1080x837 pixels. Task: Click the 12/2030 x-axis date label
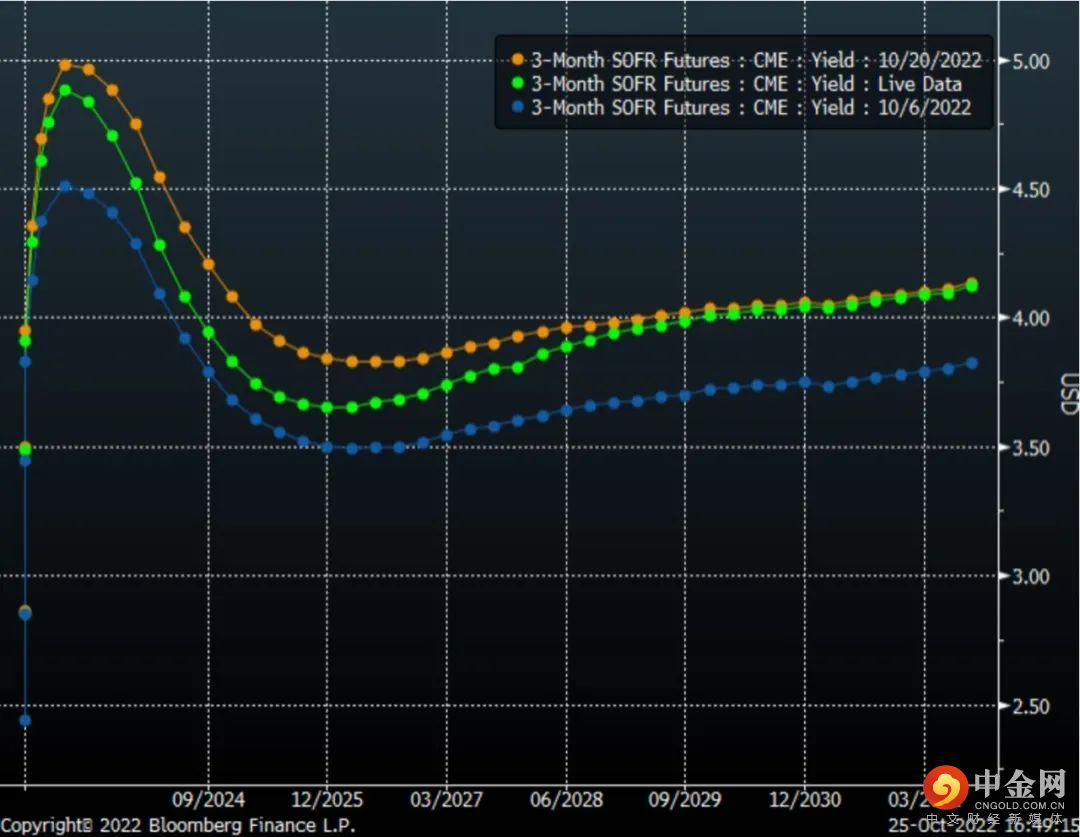pyautogui.click(x=803, y=799)
